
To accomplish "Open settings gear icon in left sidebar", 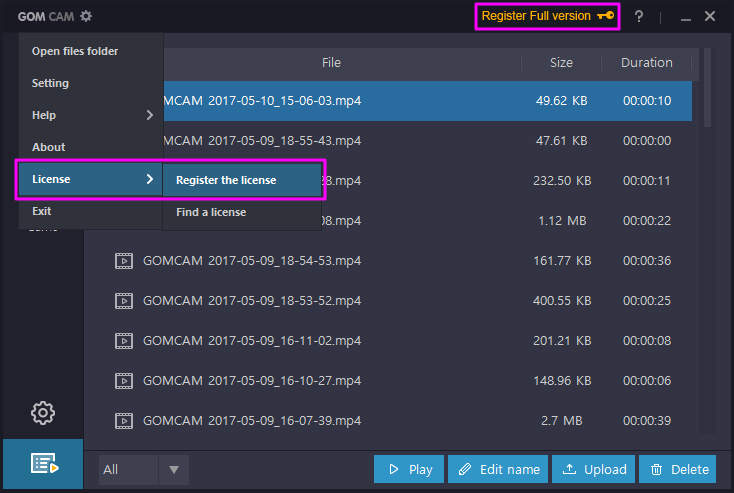I will (x=43, y=412).
